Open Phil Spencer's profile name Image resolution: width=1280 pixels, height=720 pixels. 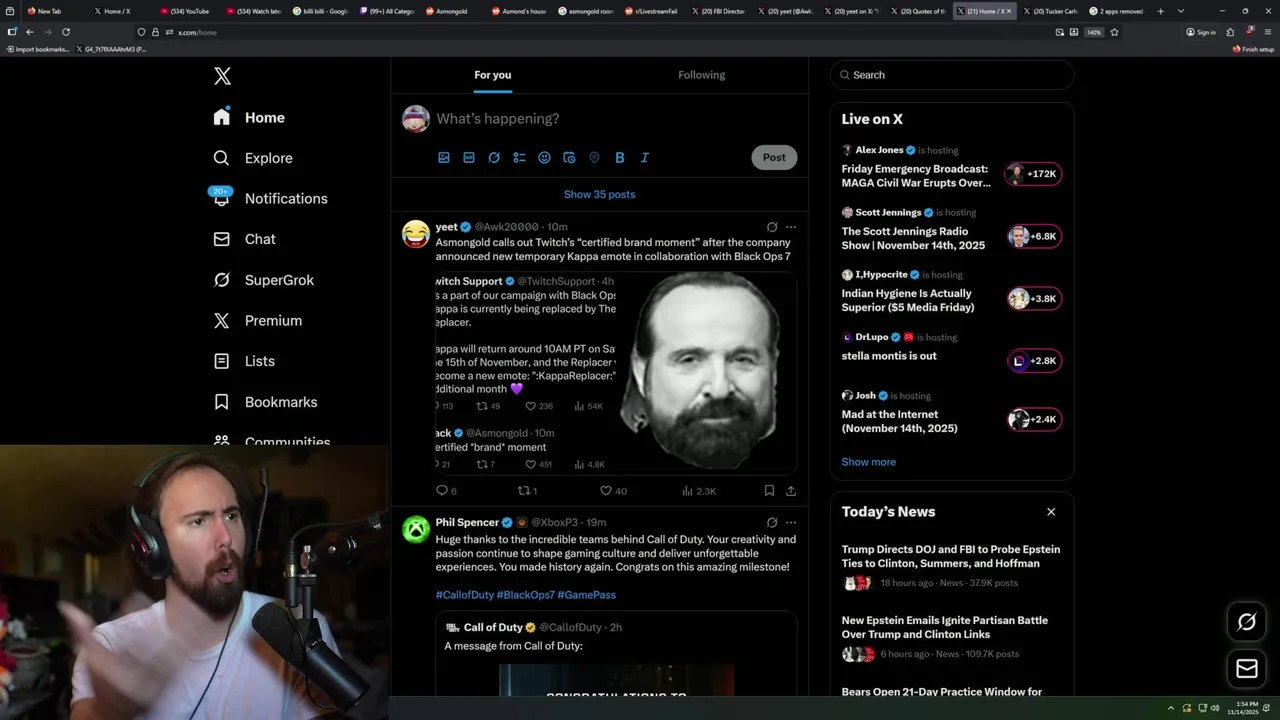coord(467,522)
